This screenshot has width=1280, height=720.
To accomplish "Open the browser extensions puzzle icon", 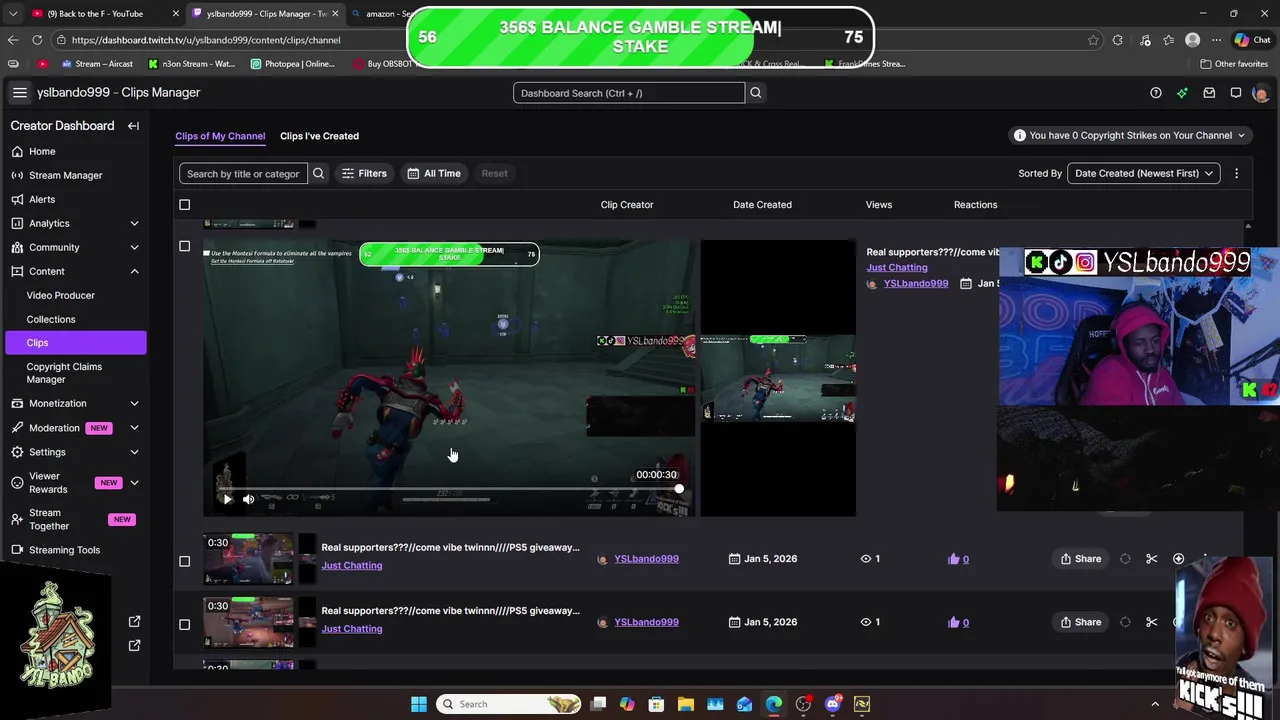I will 1117,40.
